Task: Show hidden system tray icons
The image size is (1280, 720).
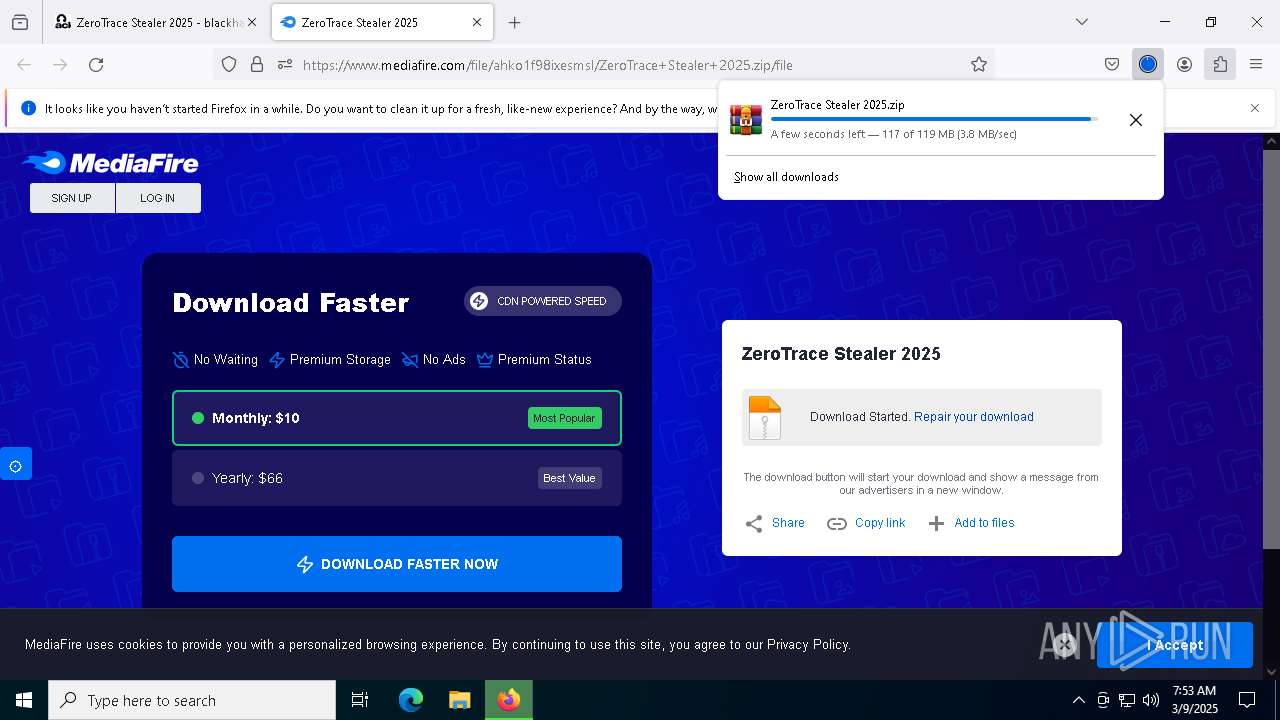Action: coord(1078,700)
